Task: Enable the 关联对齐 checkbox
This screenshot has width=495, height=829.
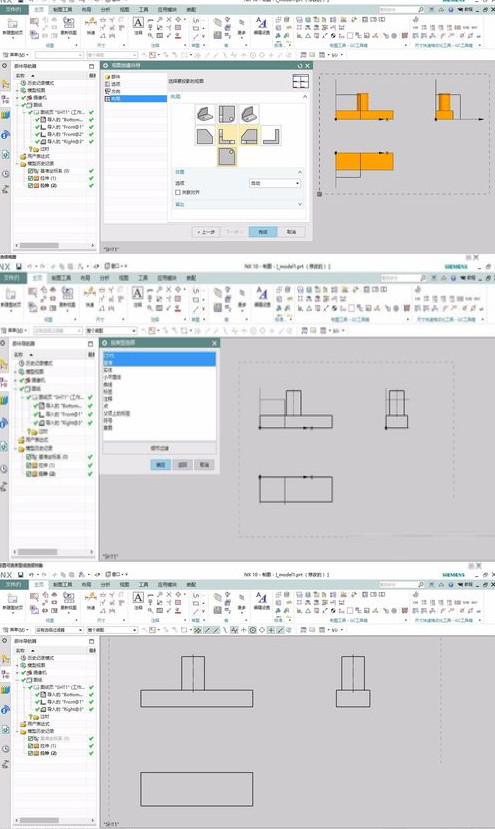Action: pos(178,192)
